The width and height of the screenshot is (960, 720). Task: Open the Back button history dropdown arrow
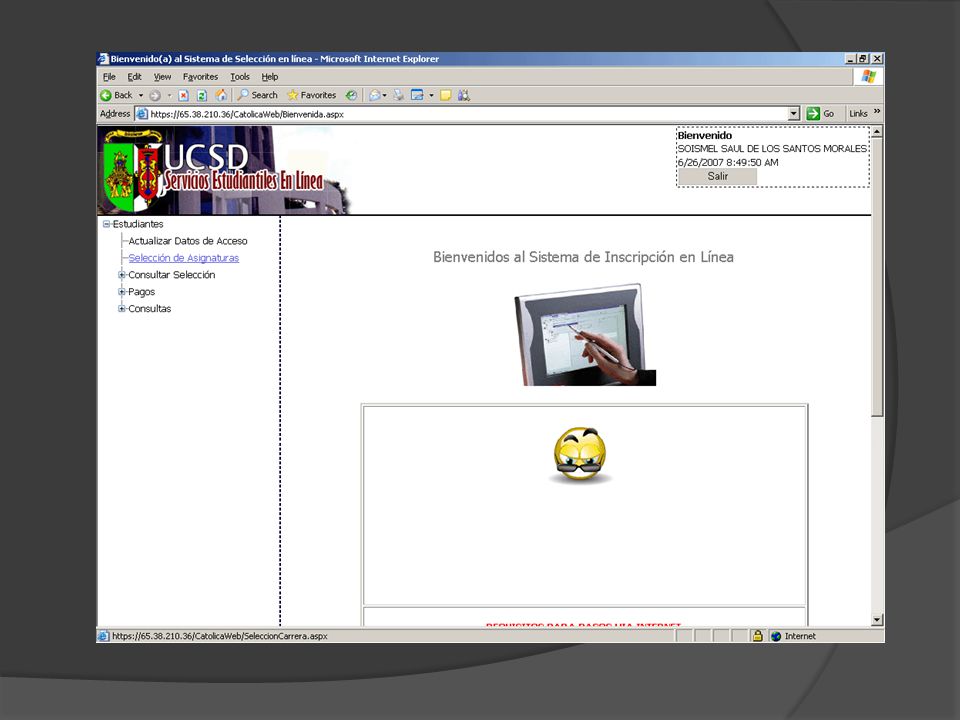pyautogui.click(x=141, y=96)
